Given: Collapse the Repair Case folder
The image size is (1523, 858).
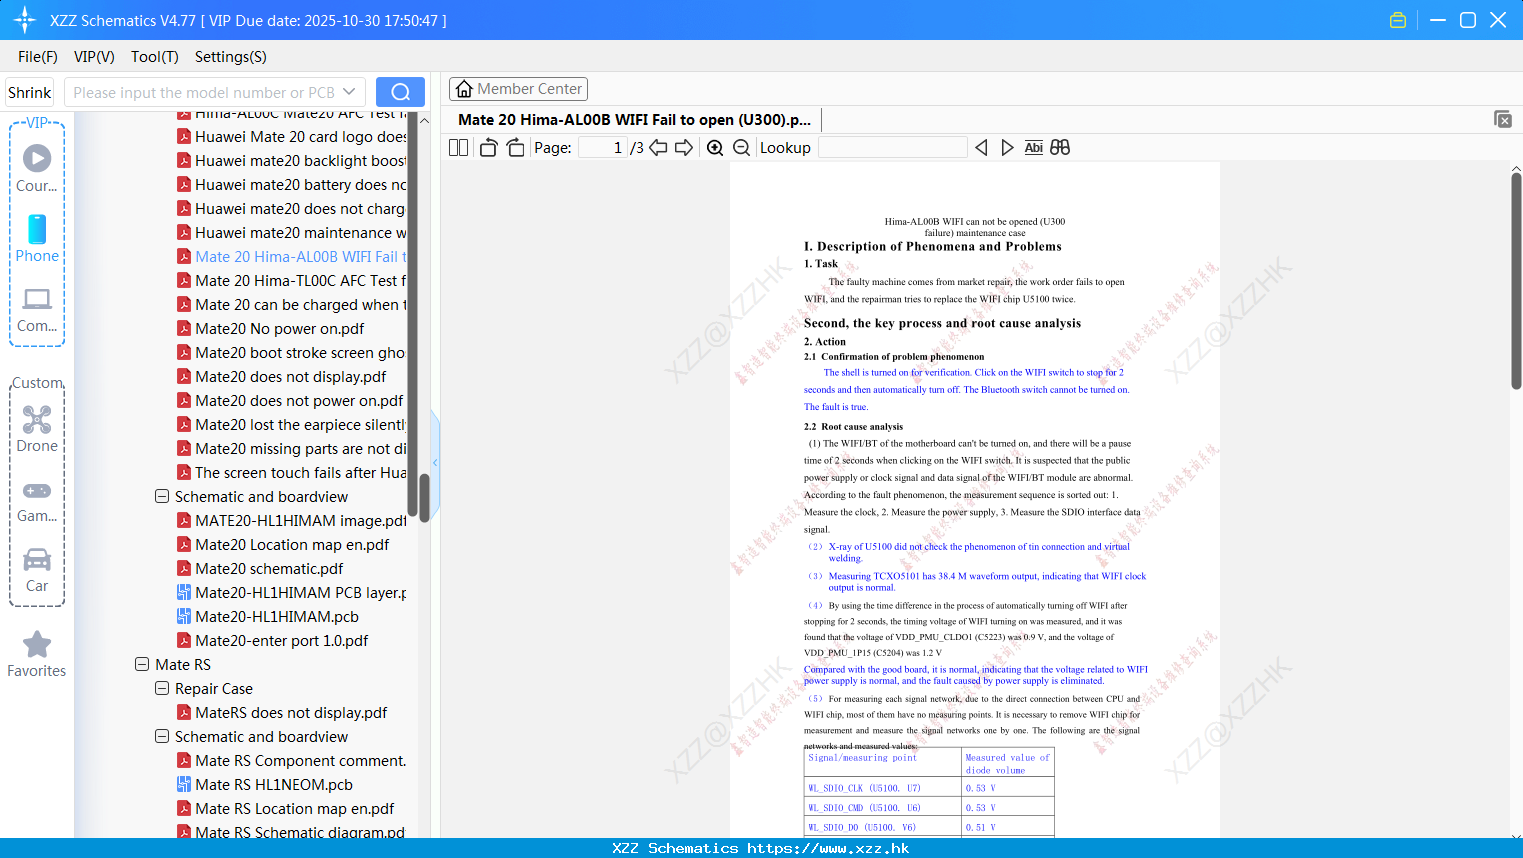Looking at the screenshot, I should [162, 688].
